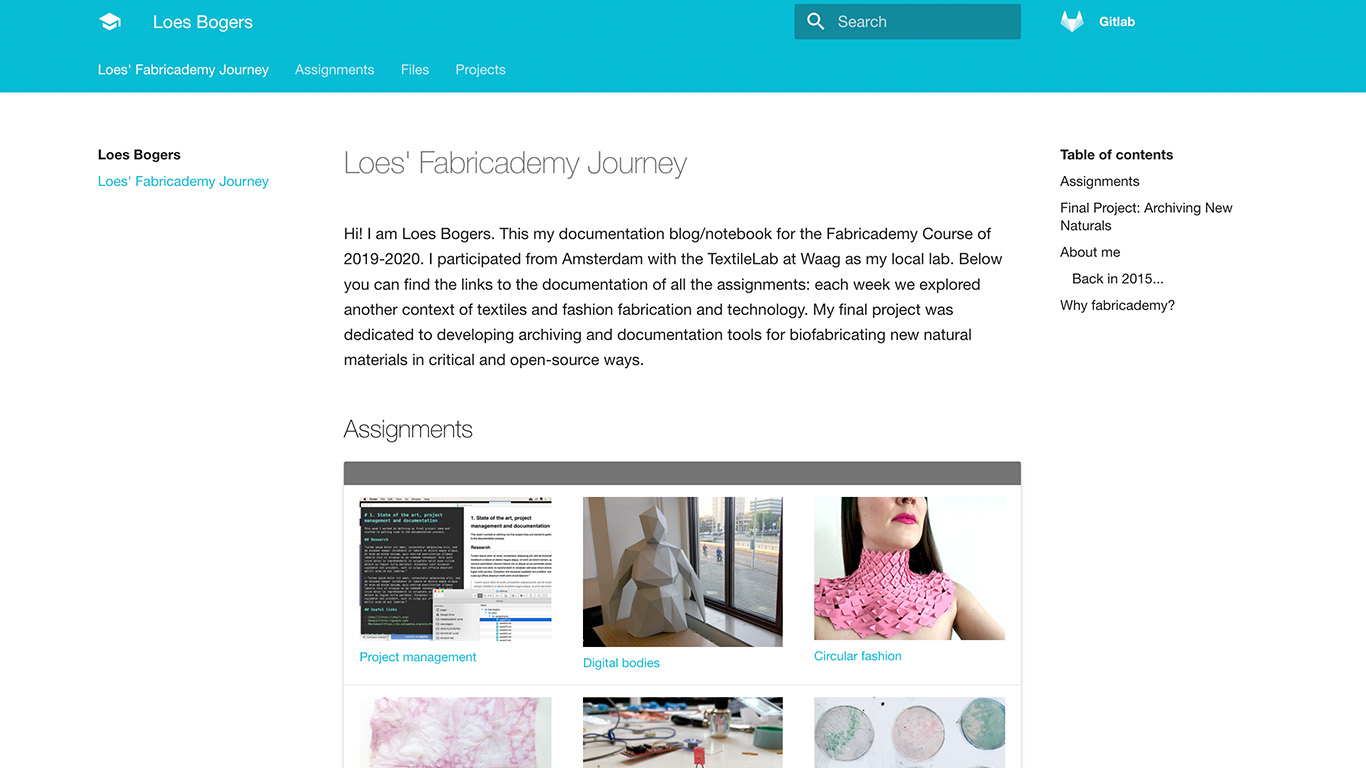Open the Gitlab repository link
Screen dimensions: 1366x768
(1117, 22)
